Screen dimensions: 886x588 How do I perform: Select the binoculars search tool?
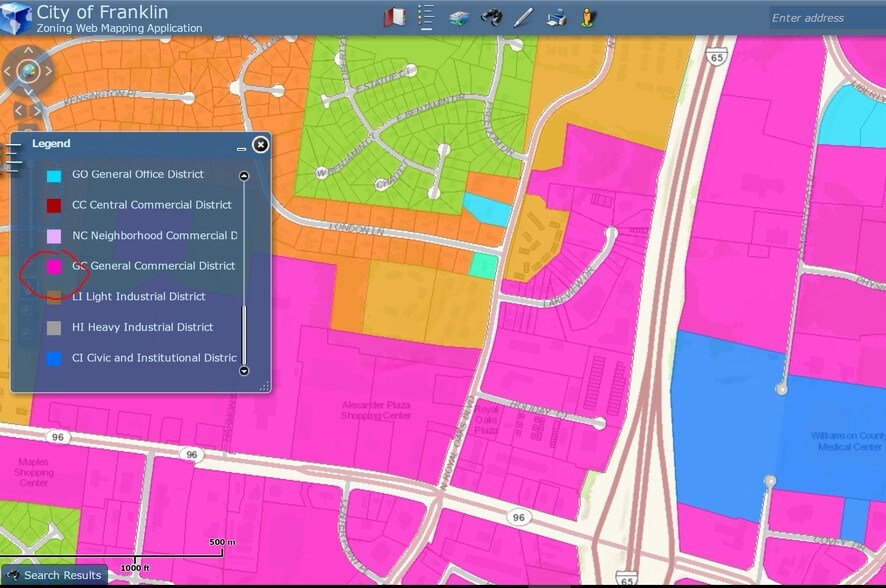tap(491, 17)
